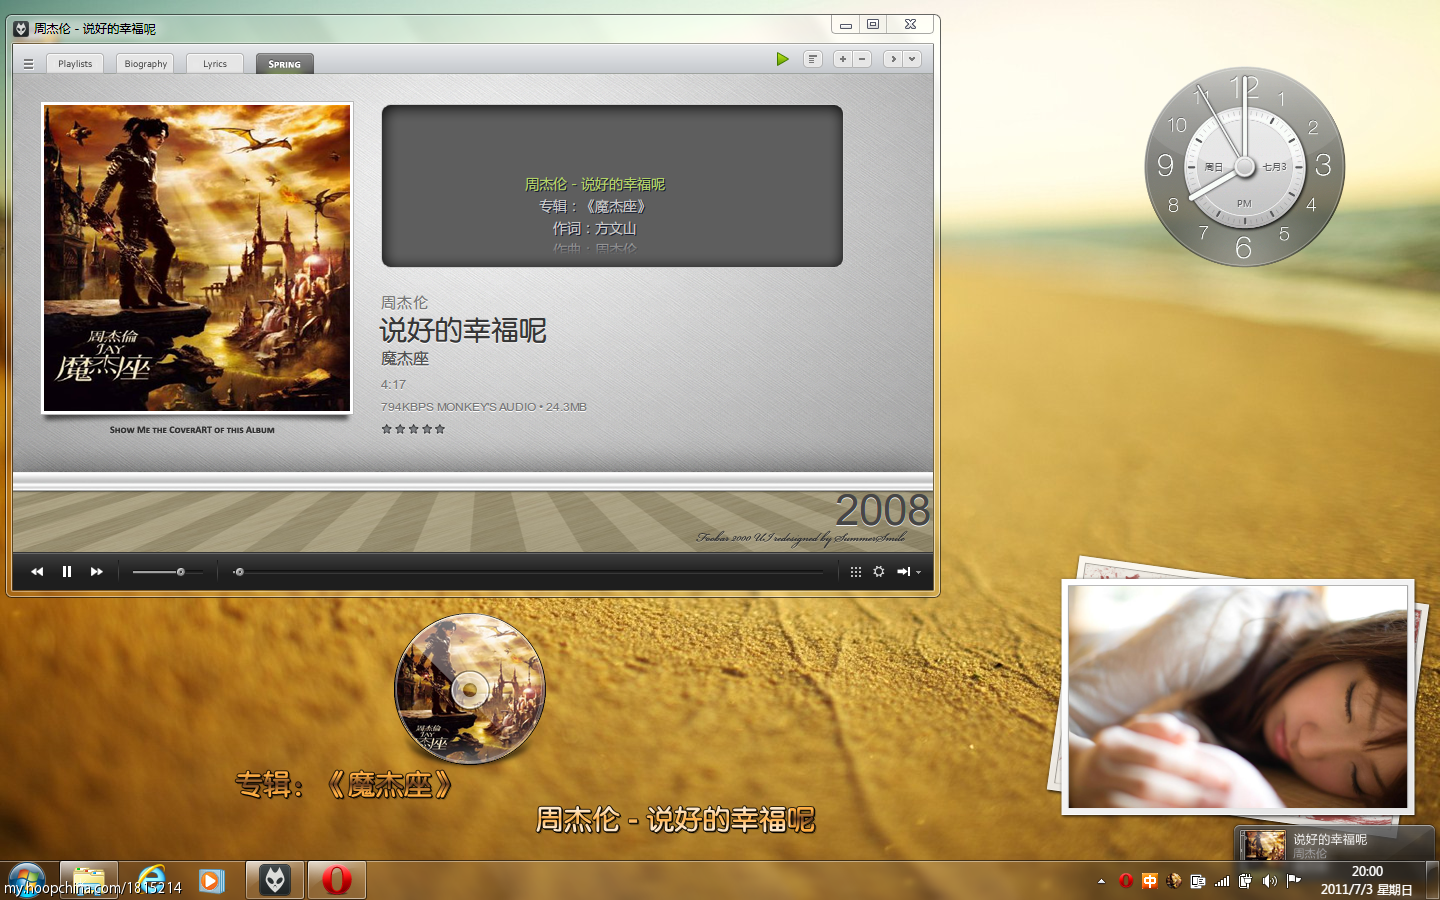Select the Spring tab
Screen dimensions: 1440x900
(285, 64)
